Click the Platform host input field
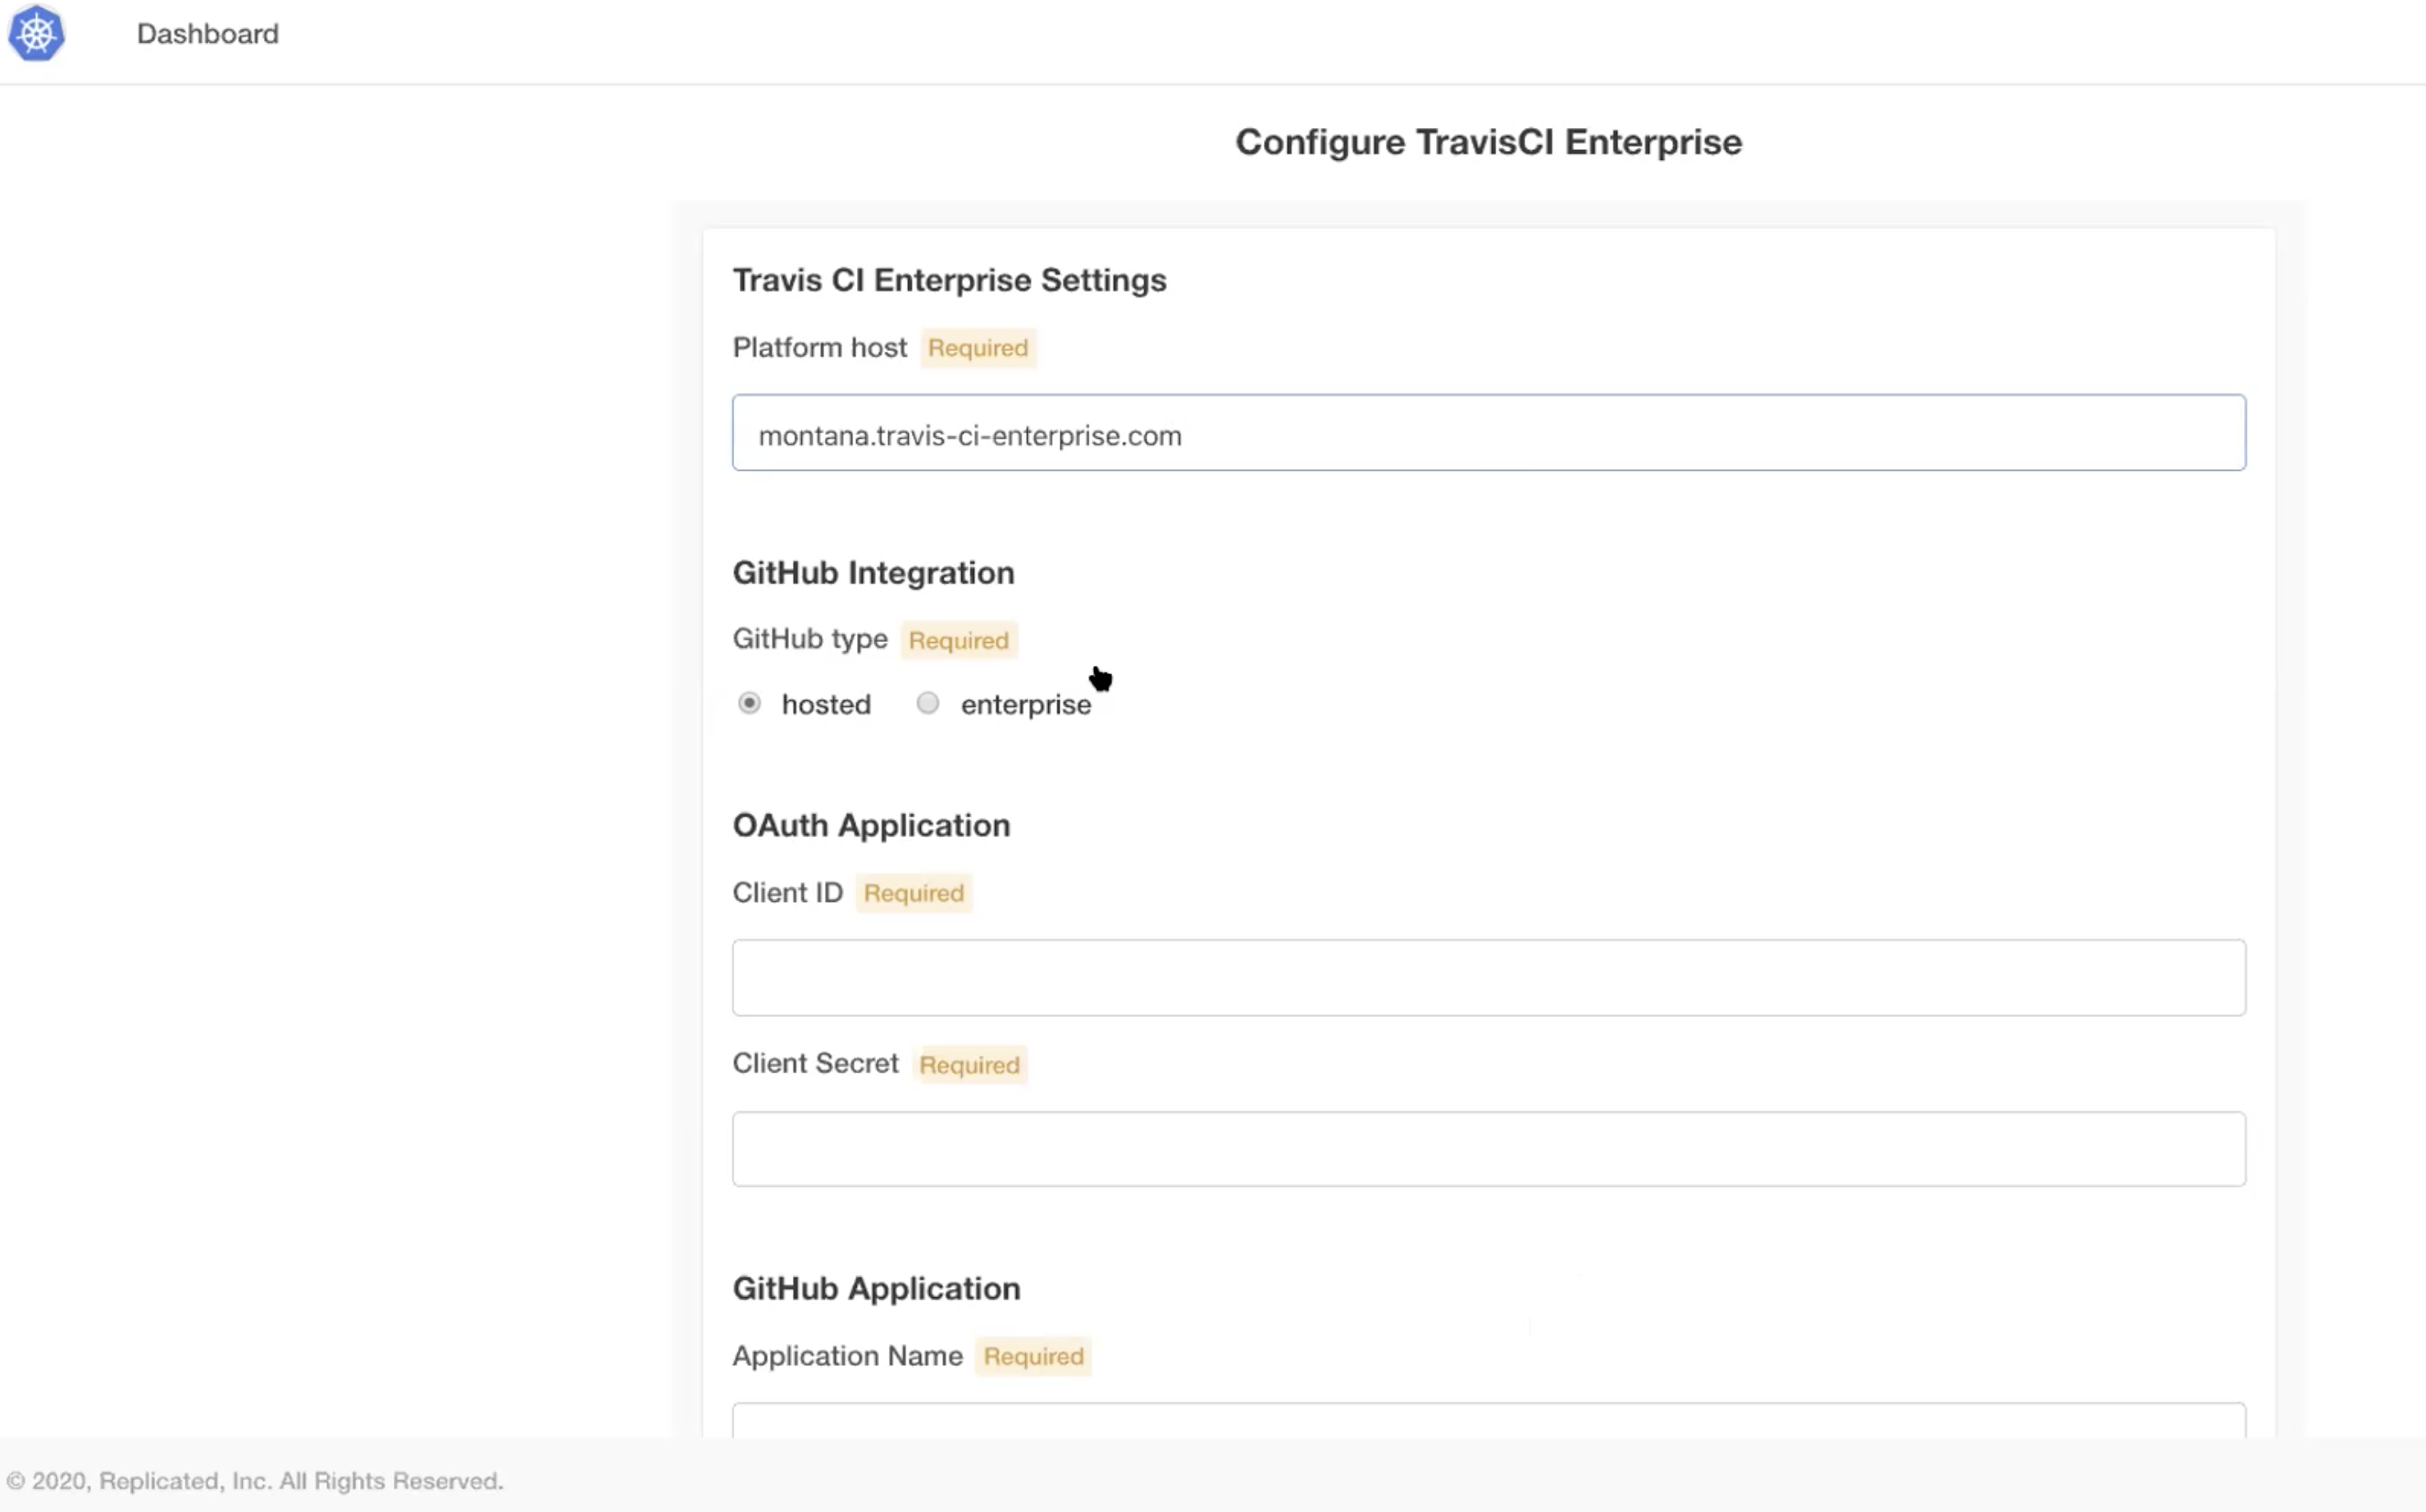Screen dimensions: 2426x1512 point(1488,433)
